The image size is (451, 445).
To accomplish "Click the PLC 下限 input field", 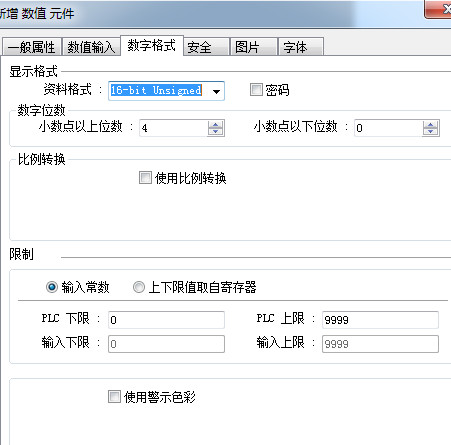I will pos(166,320).
